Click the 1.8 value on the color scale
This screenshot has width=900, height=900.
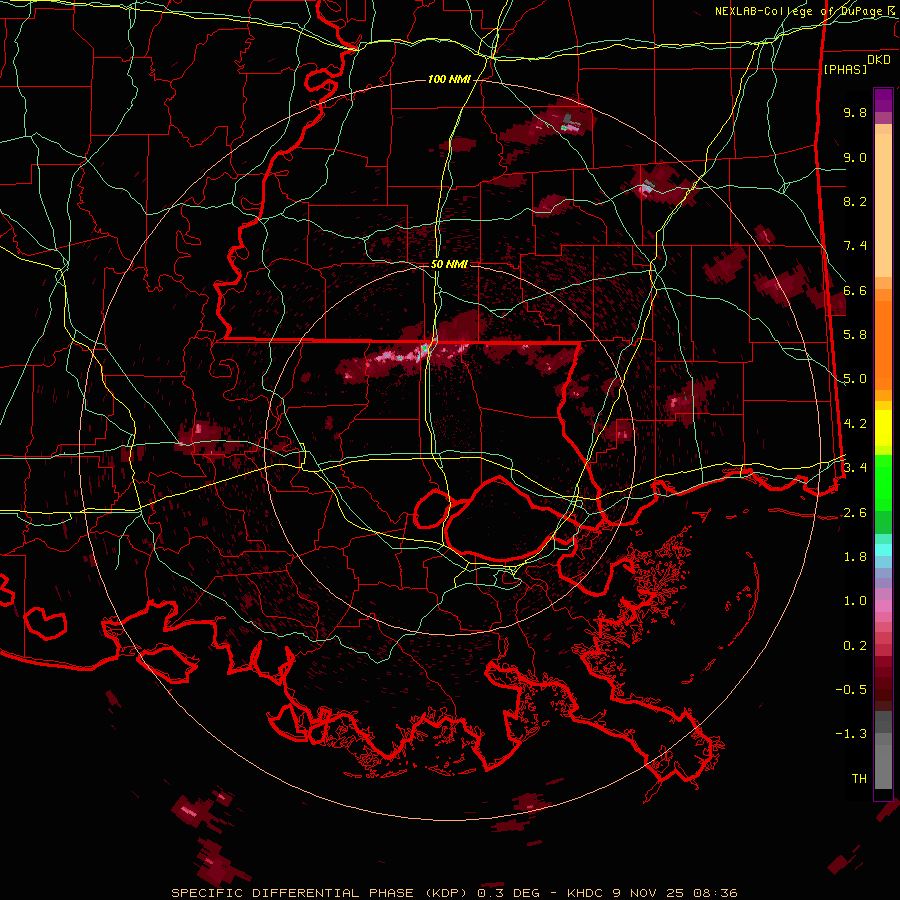(855, 557)
